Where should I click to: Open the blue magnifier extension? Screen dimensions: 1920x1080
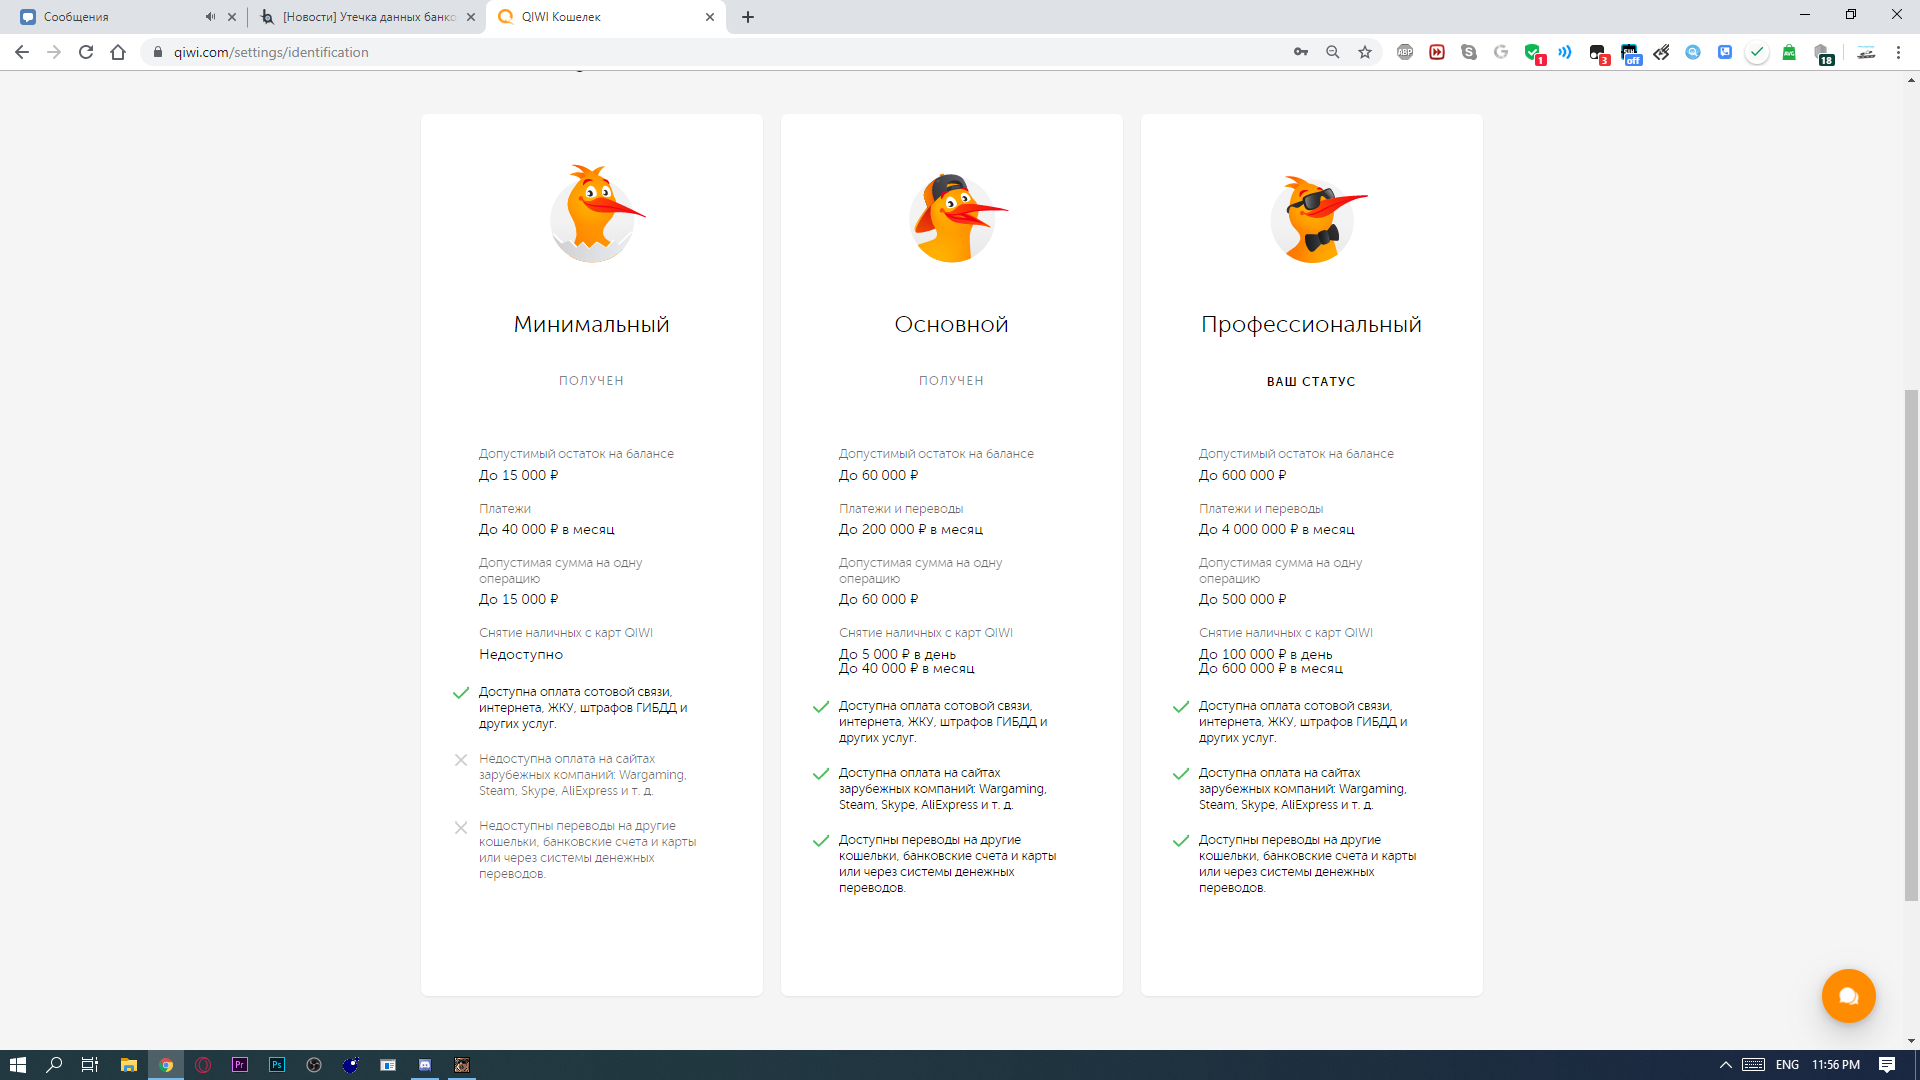click(1693, 52)
